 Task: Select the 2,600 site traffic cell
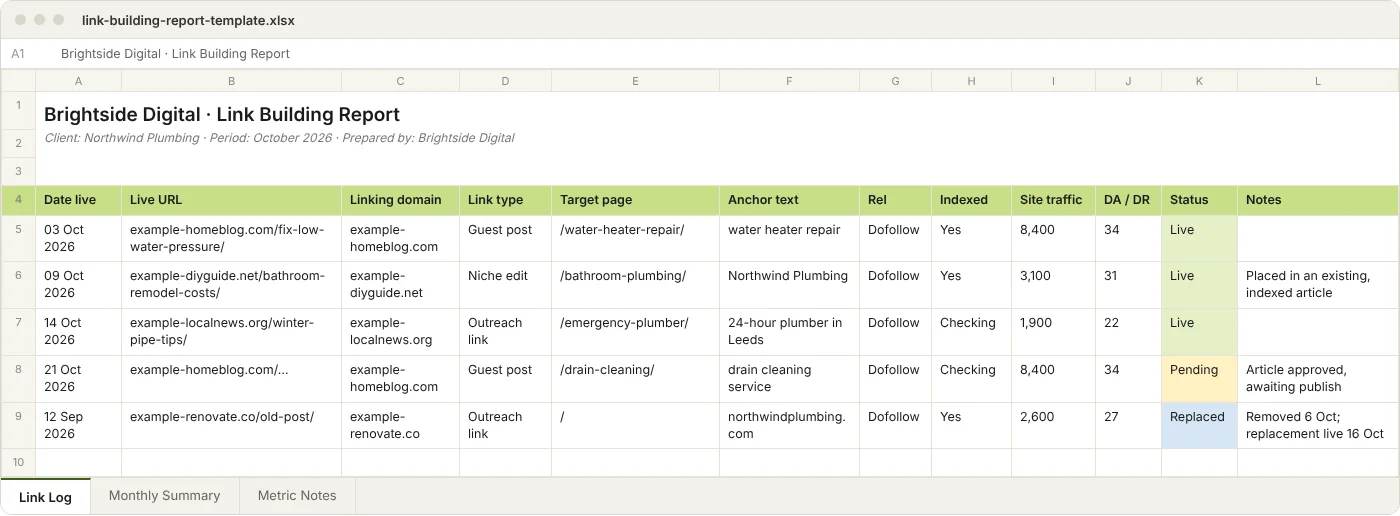click(x=1053, y=425)
